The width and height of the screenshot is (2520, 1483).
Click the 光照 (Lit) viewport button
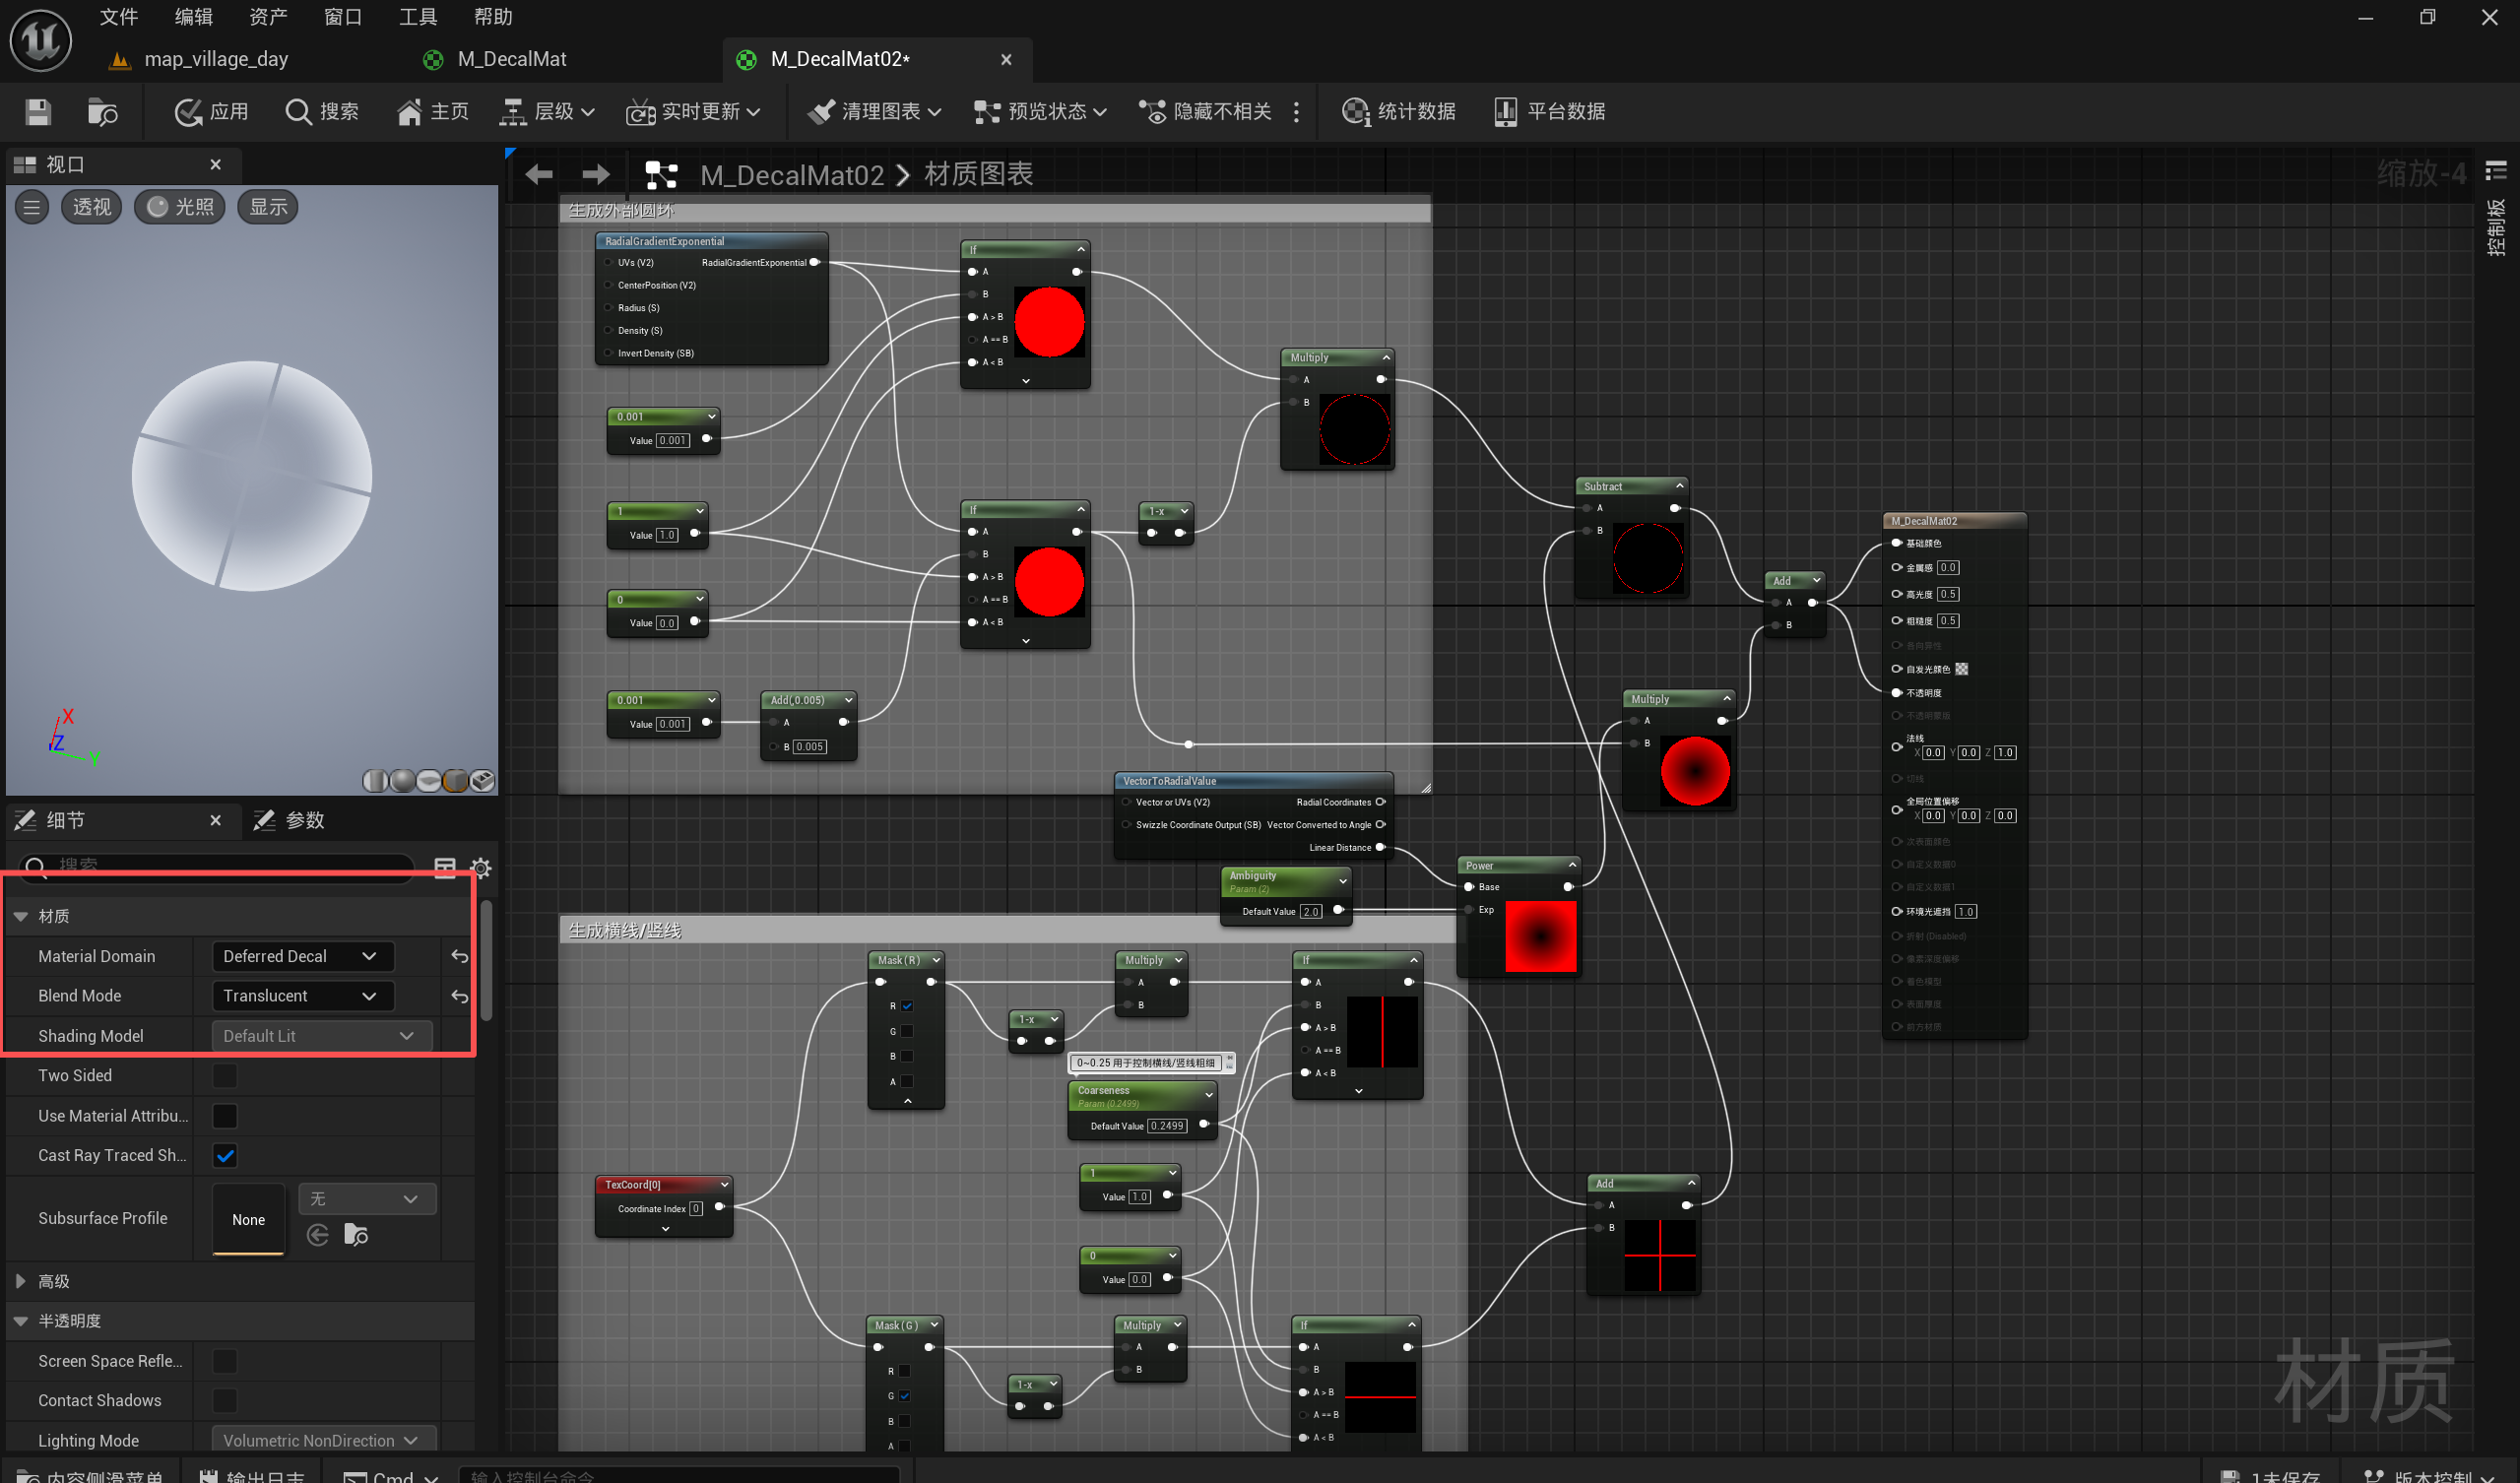click(180, 207)
